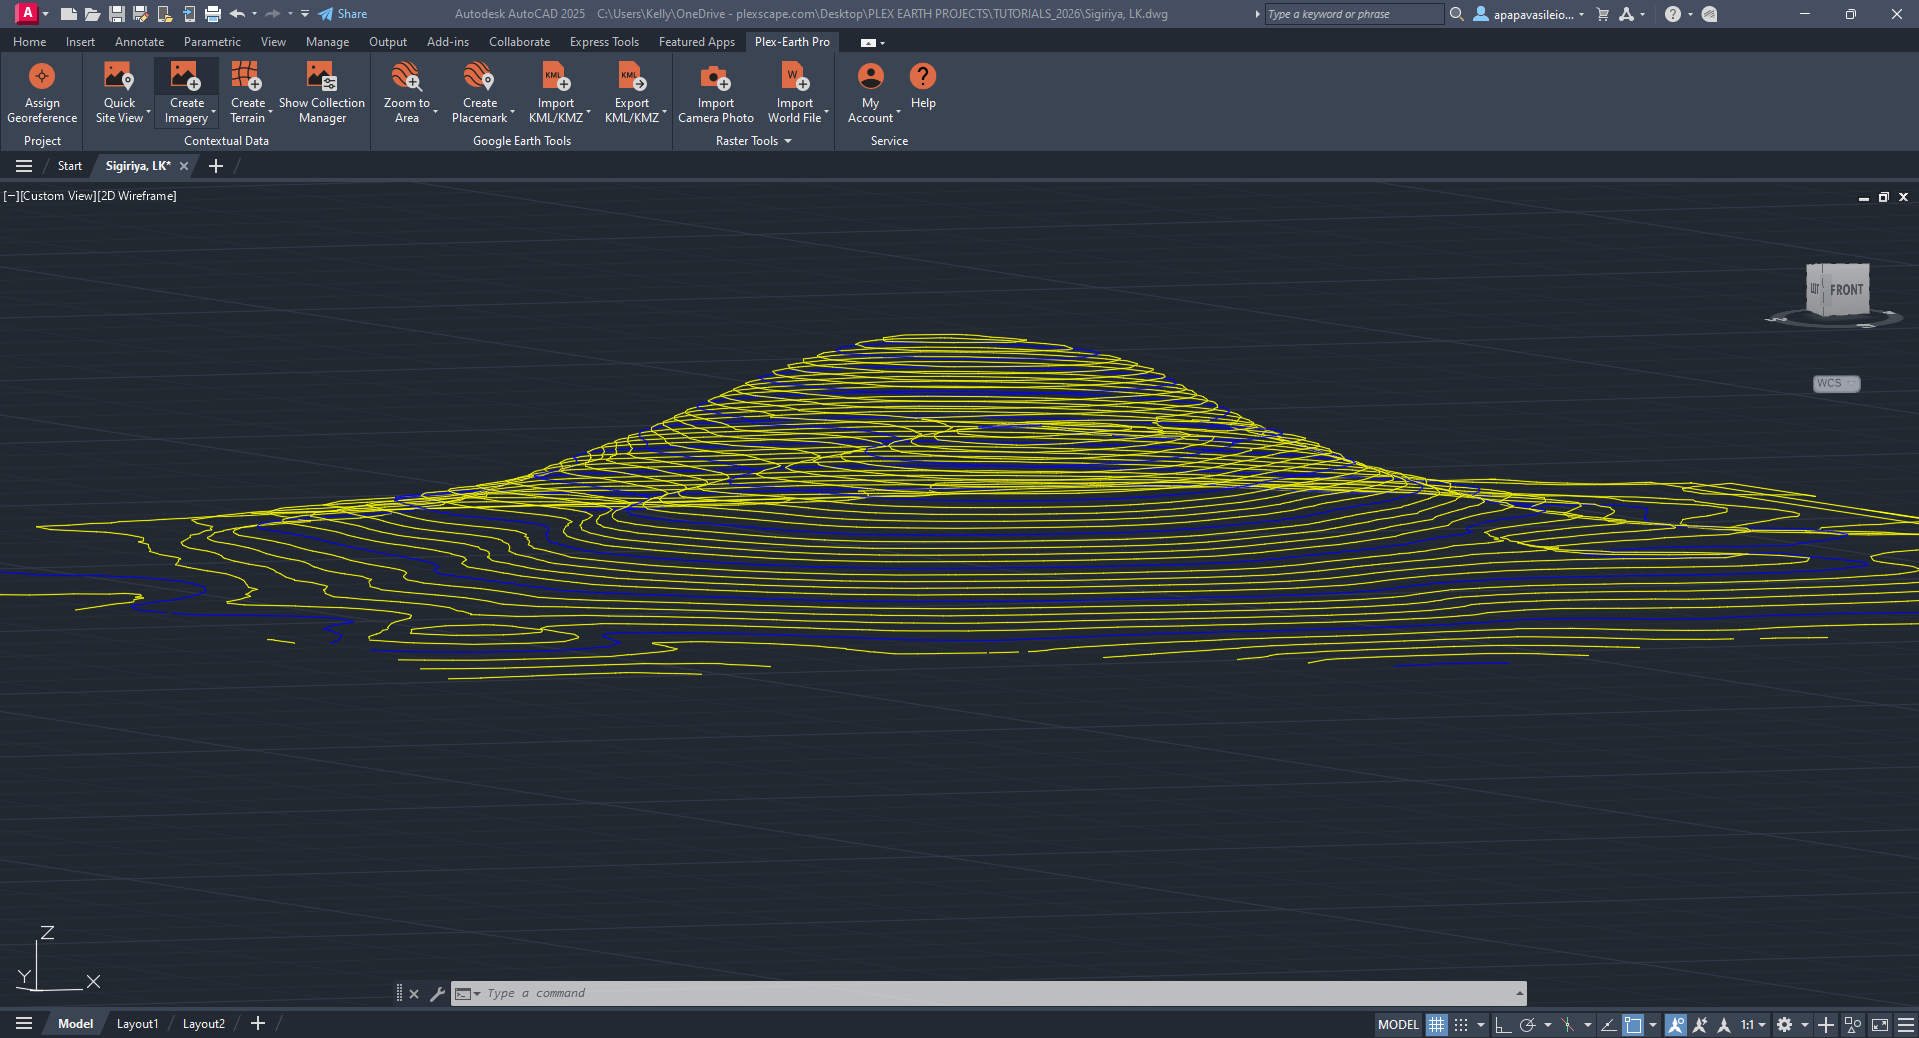Toggle snap mode dotted grid icon
This screenshot has width=1919, height=1038.
(1461, 1025)
